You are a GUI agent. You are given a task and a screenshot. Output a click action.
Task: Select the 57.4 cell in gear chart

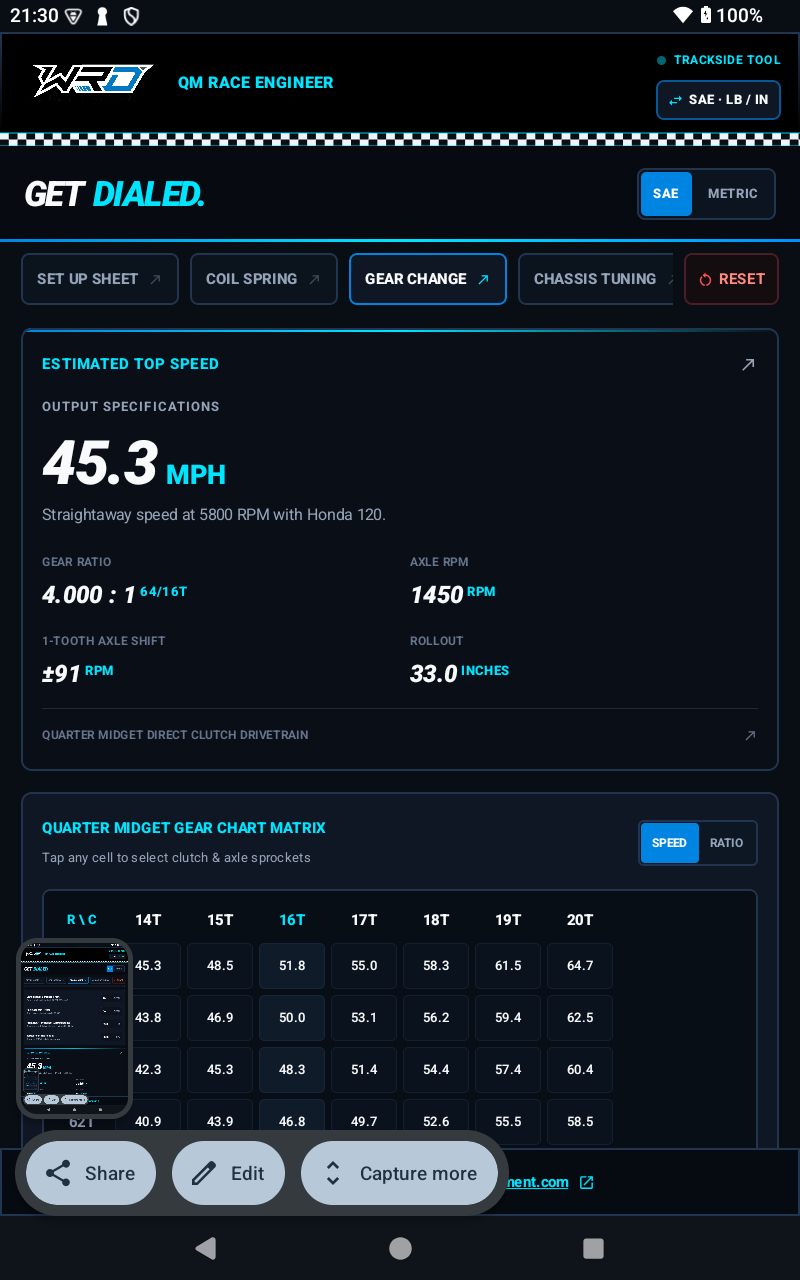click(508, 1070)
